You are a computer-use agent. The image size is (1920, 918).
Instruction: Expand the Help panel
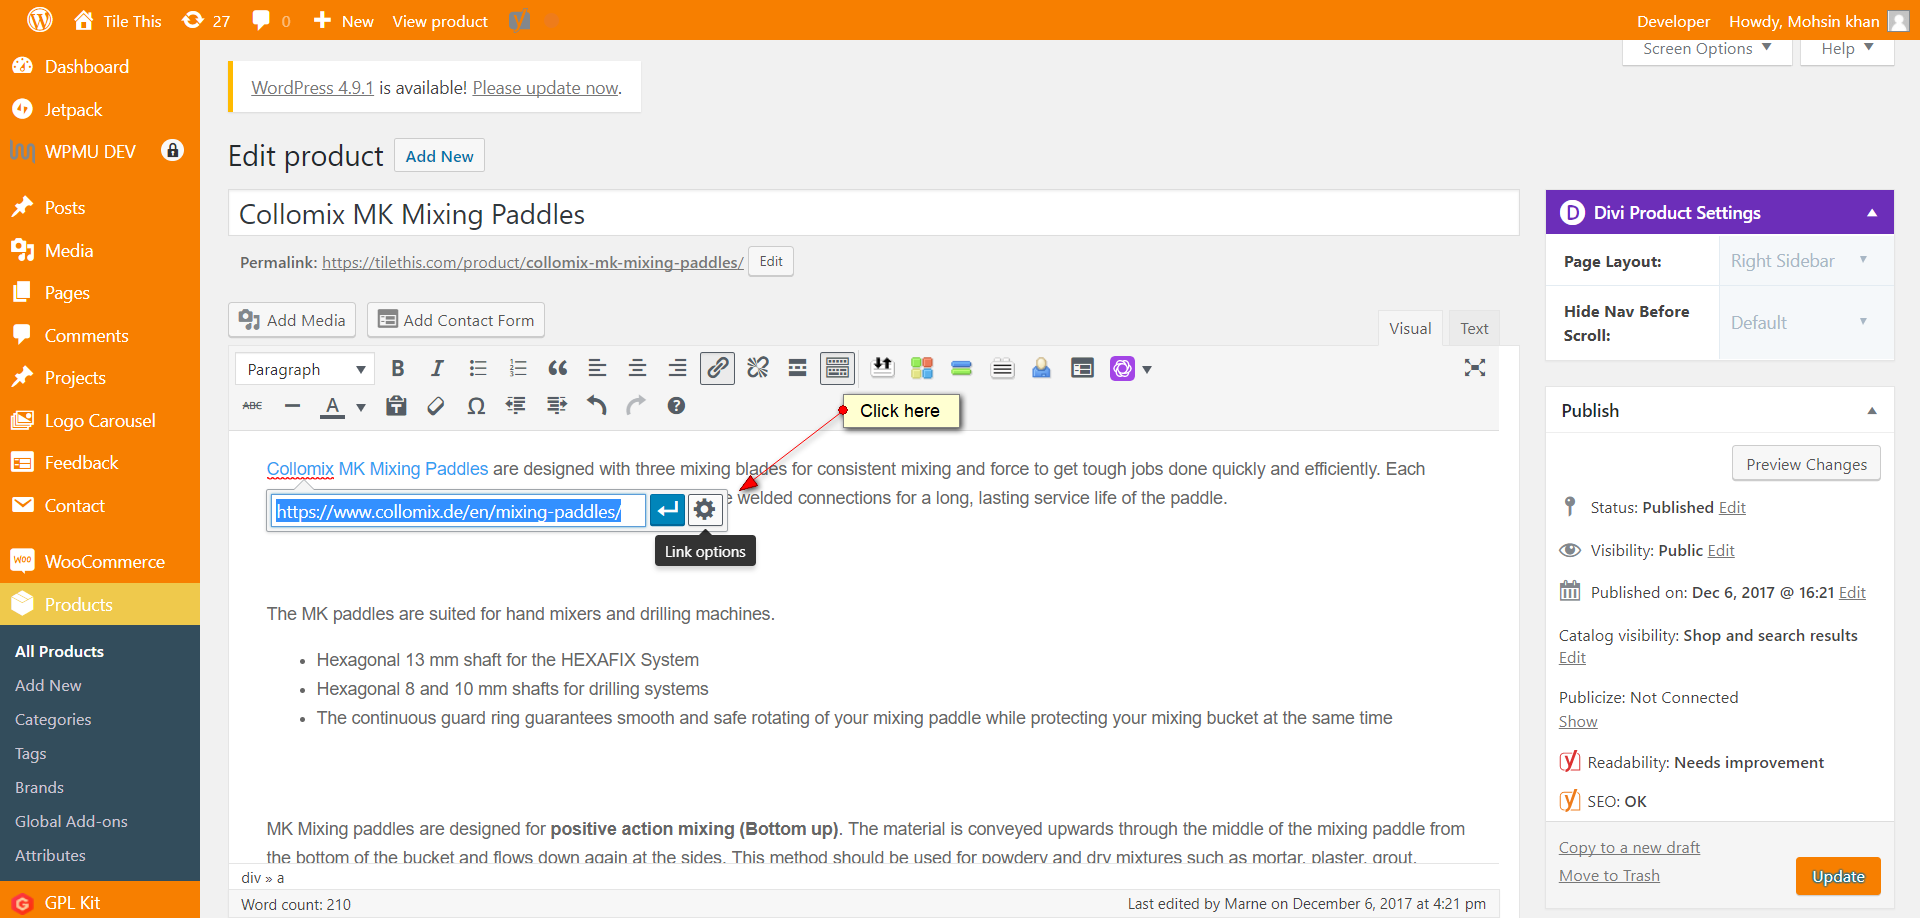[x=1847, y=49]
